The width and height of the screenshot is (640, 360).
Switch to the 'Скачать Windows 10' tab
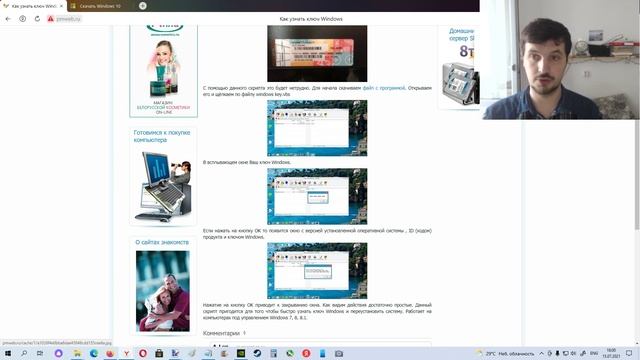(x=100, y=6)
